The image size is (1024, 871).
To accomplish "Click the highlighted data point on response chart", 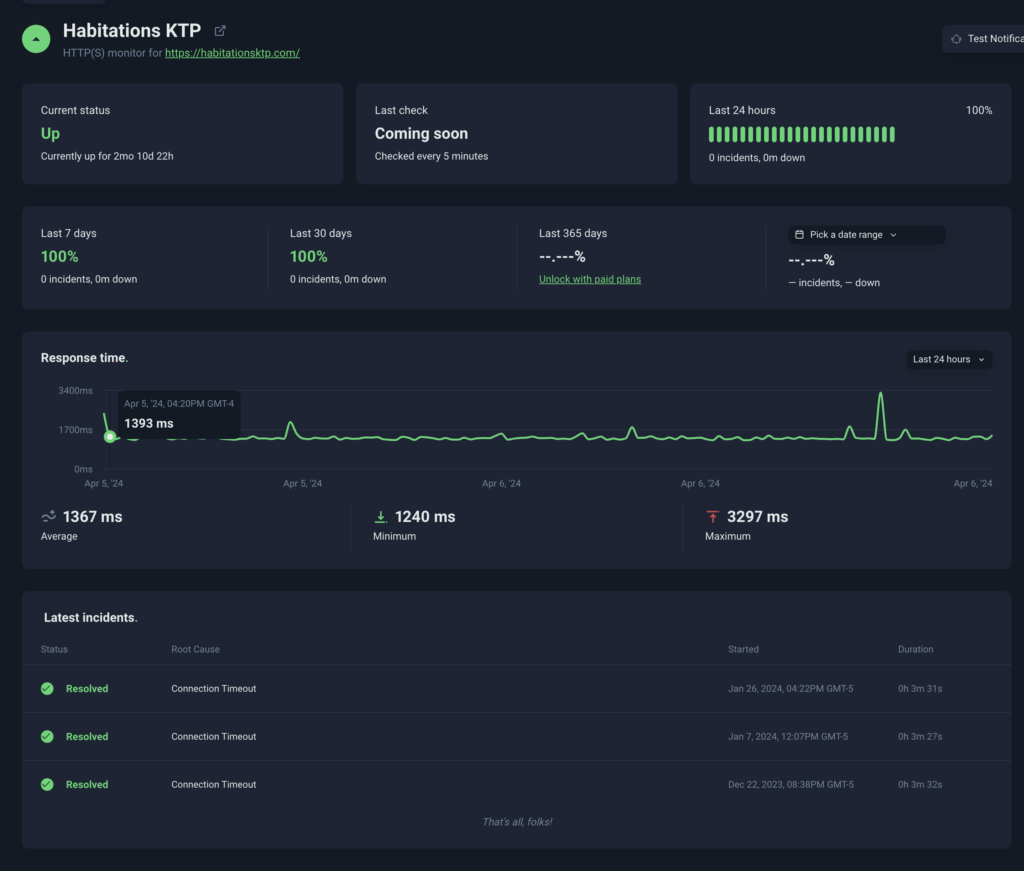I will pyautogui.click(x=110, y=437).
